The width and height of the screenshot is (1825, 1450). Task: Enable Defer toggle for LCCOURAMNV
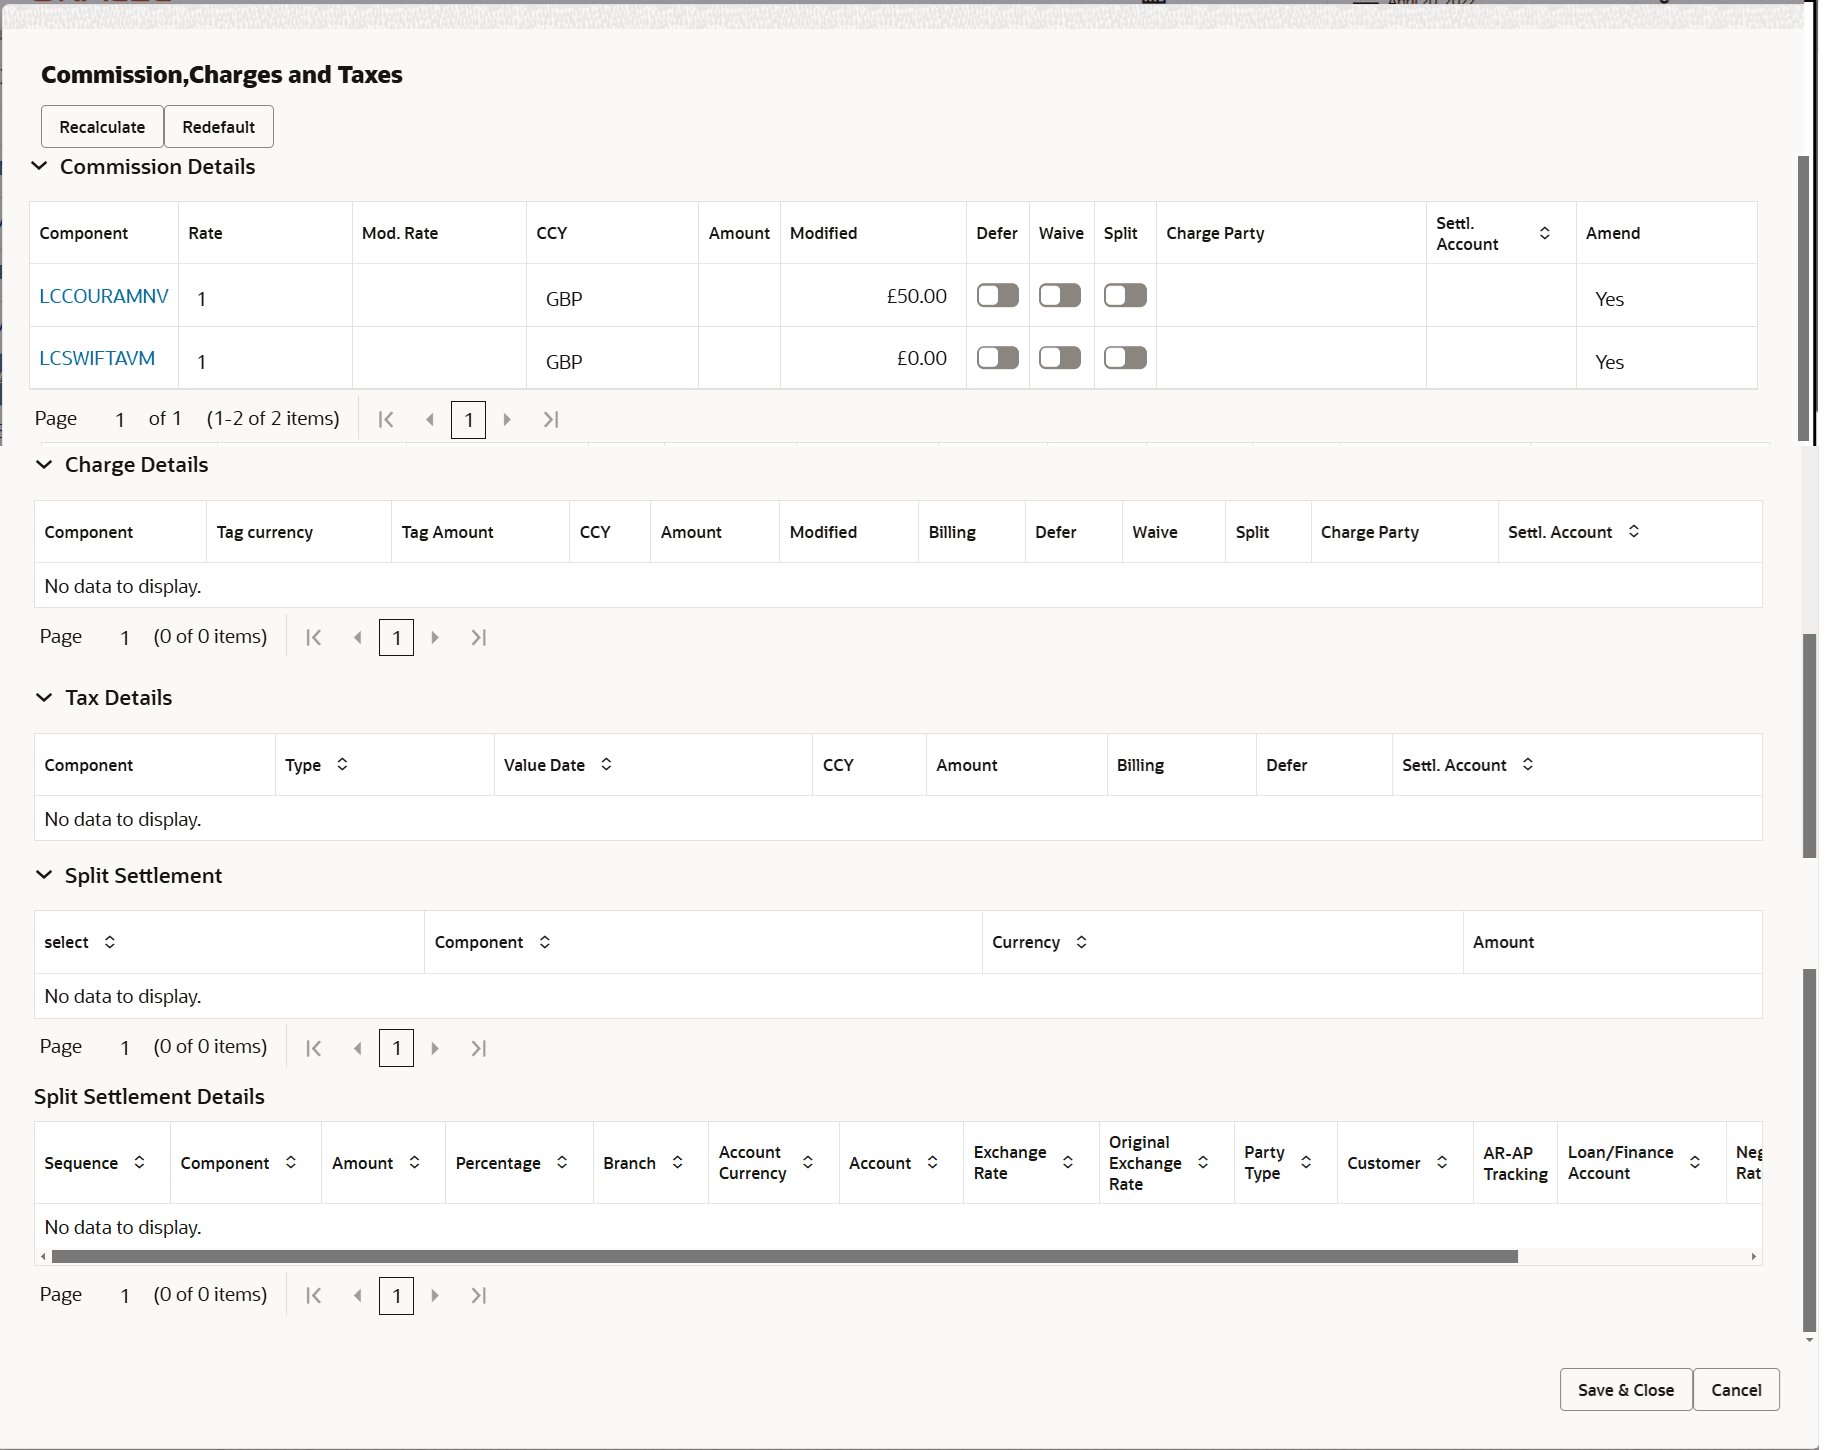997,295
